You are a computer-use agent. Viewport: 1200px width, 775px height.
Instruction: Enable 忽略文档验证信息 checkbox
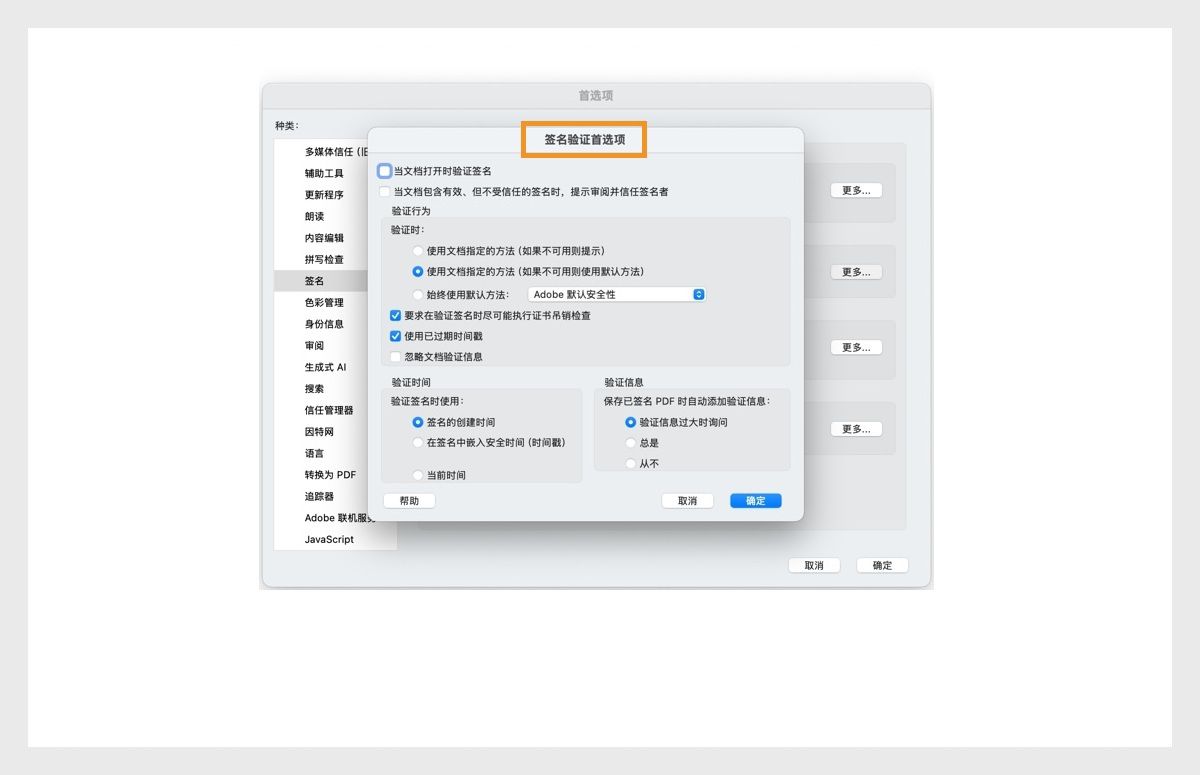[395, 357]
